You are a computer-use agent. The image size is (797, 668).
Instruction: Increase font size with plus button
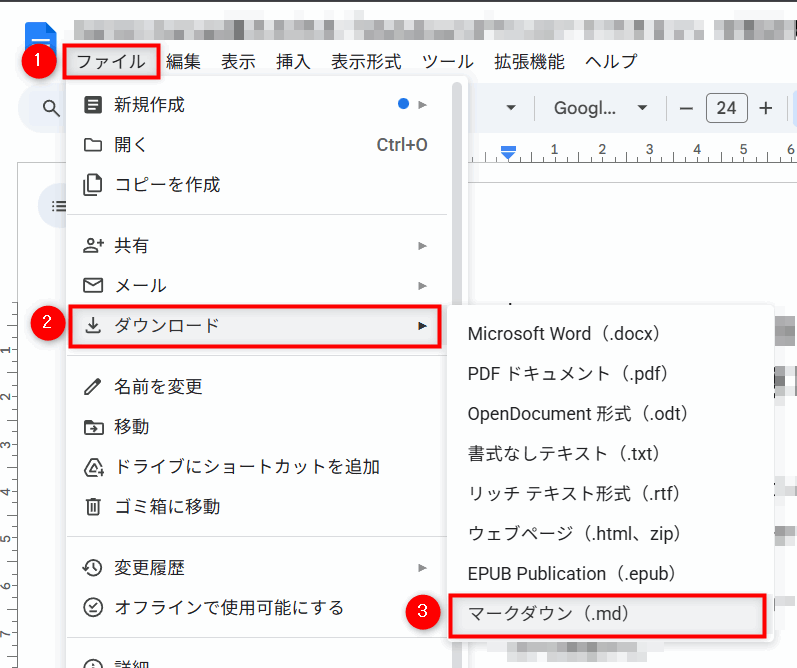pos(766,108)
